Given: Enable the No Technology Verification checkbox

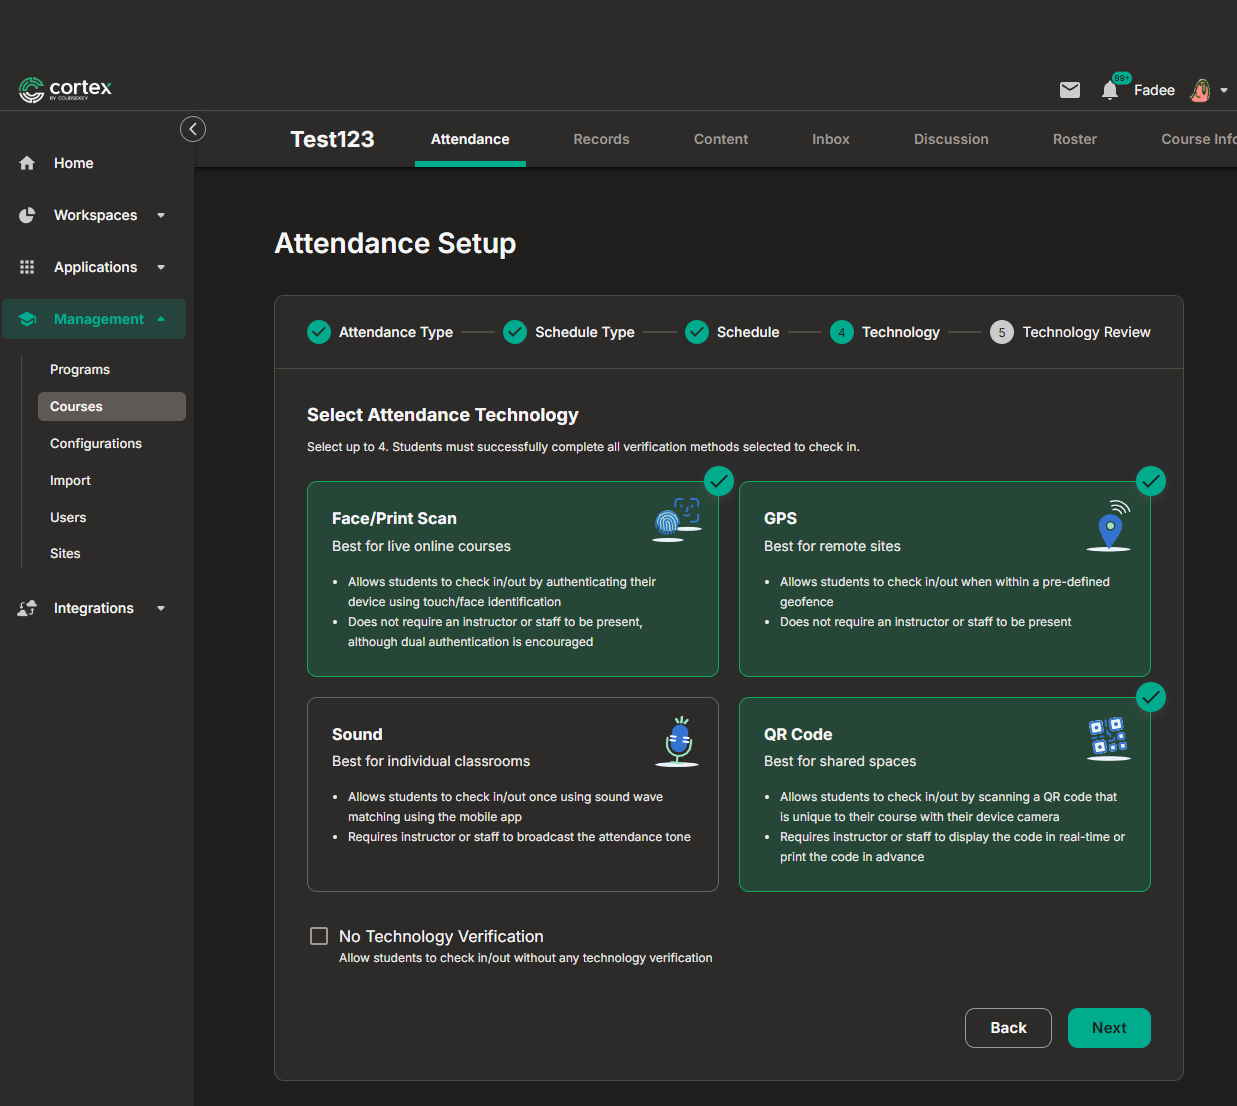Looking at the screenshot, I should [x=319, y=936].
